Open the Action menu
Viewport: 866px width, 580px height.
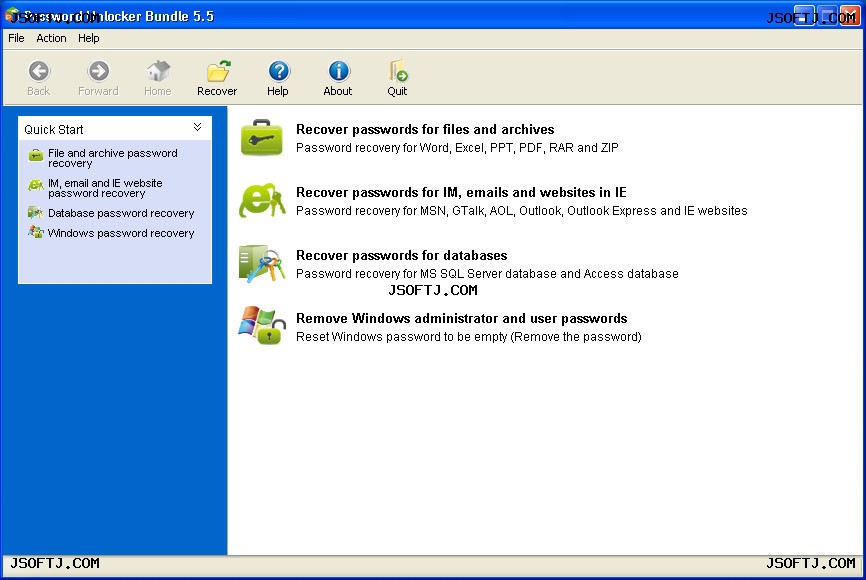point(51,38)
